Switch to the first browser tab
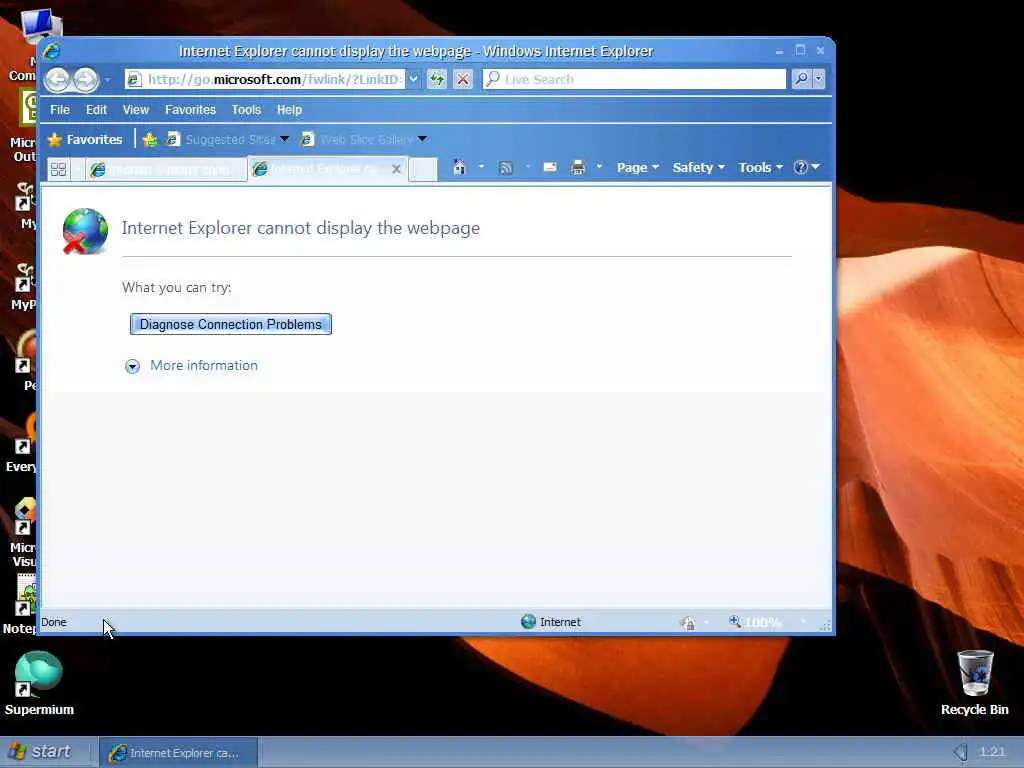 click(x=166, y=170)
